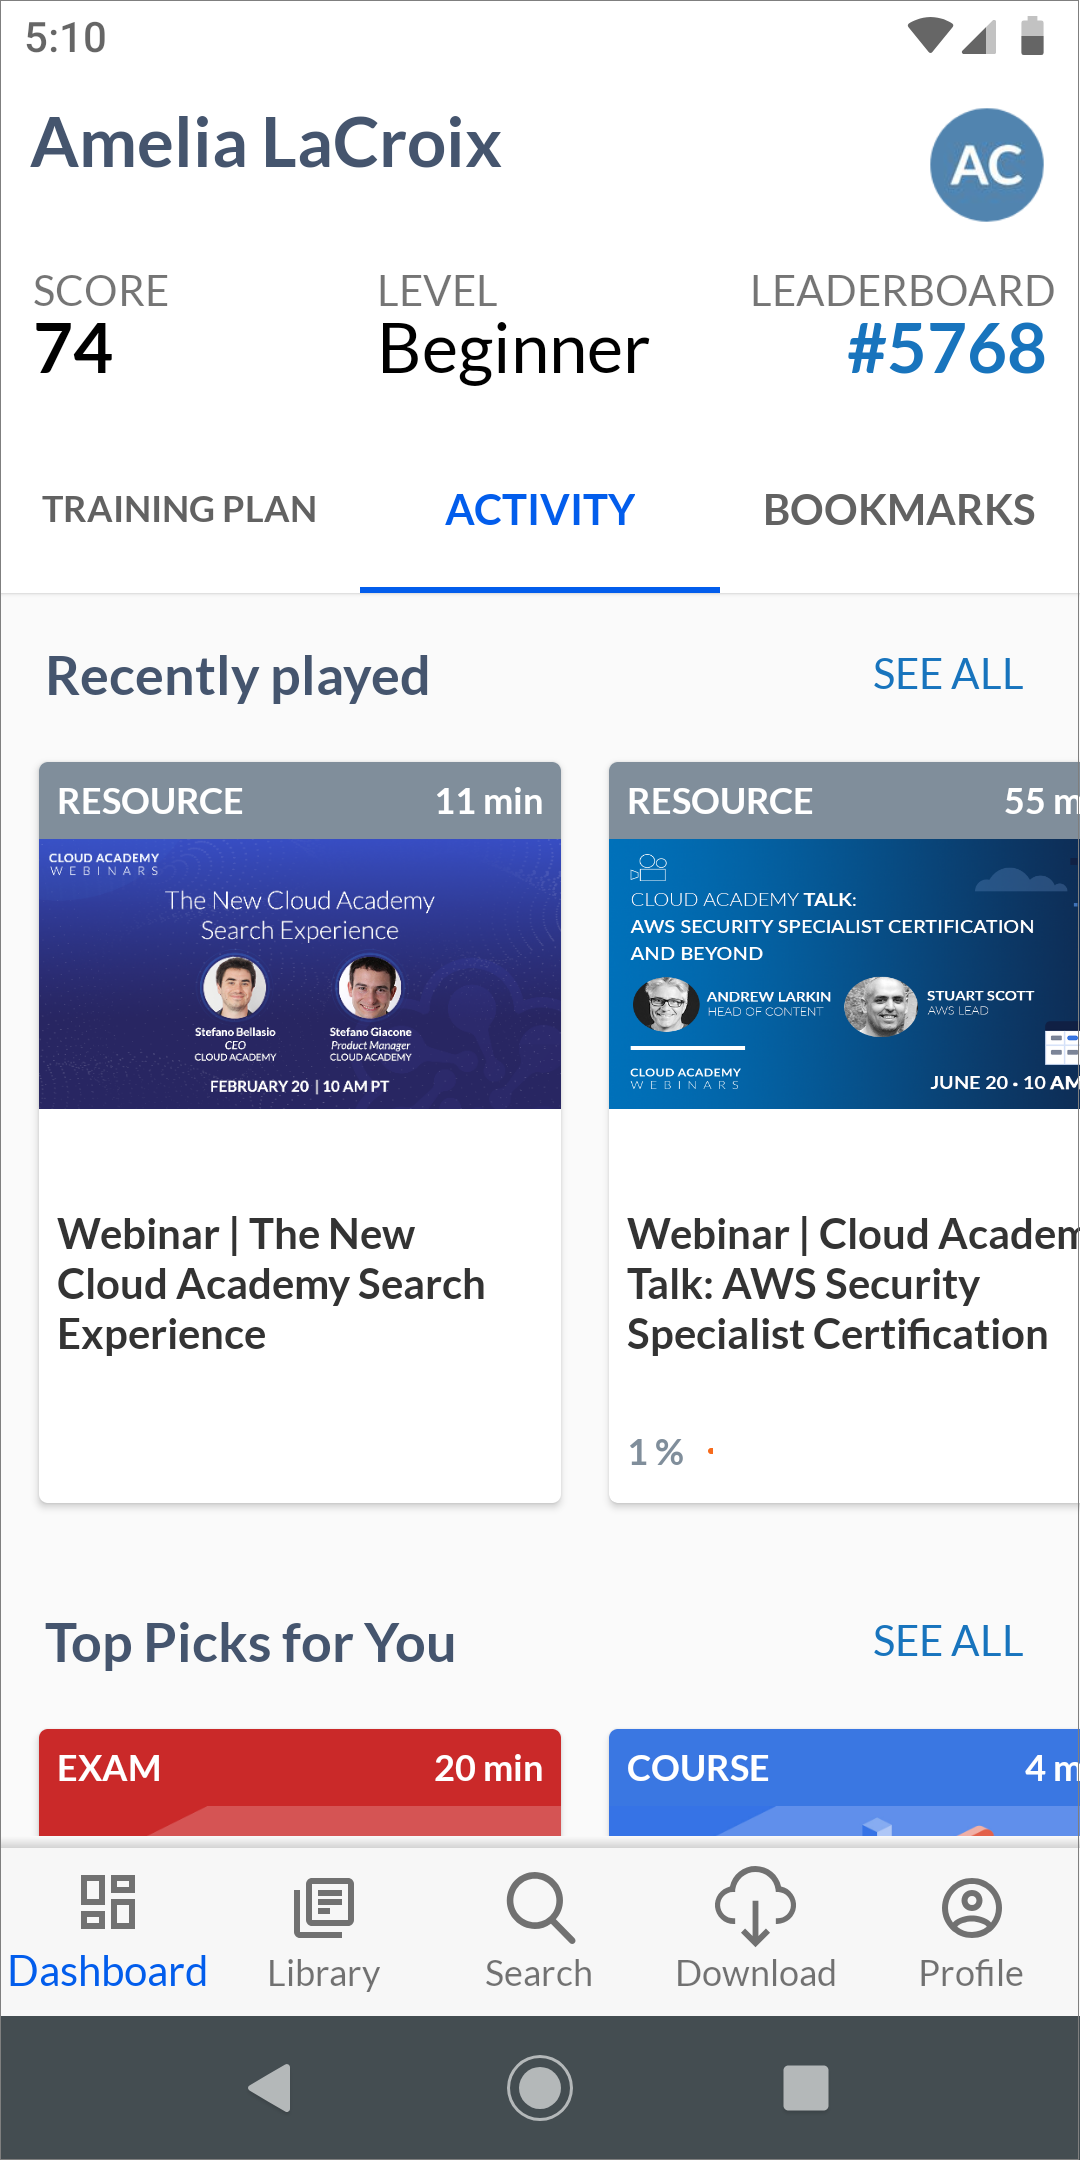
Task: See all Top Picks for You
Action: coord(948,1642)
